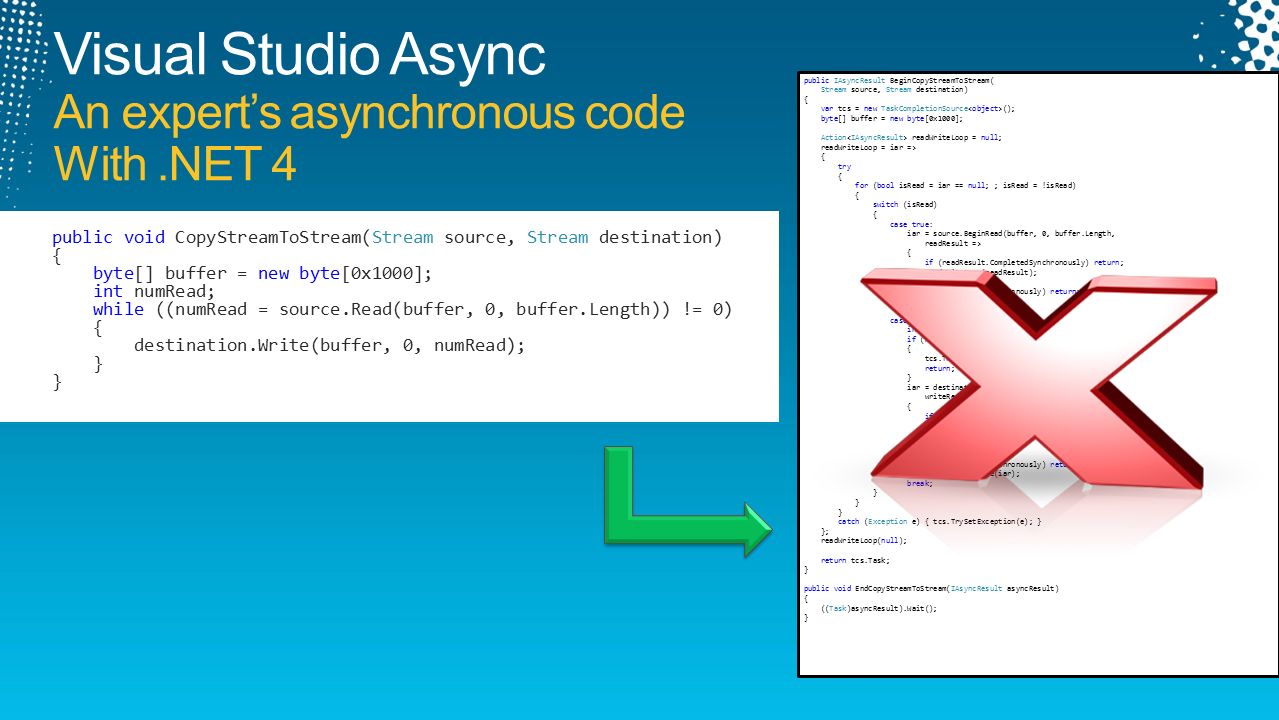Viewport: 1279px width, 720px height.
Task: Click the "catch (Exception e)" handler line
Action: (939, 521)
